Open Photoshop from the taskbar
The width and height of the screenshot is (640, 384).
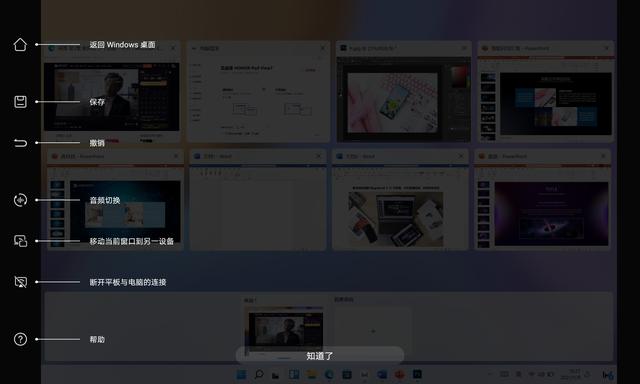417,374
